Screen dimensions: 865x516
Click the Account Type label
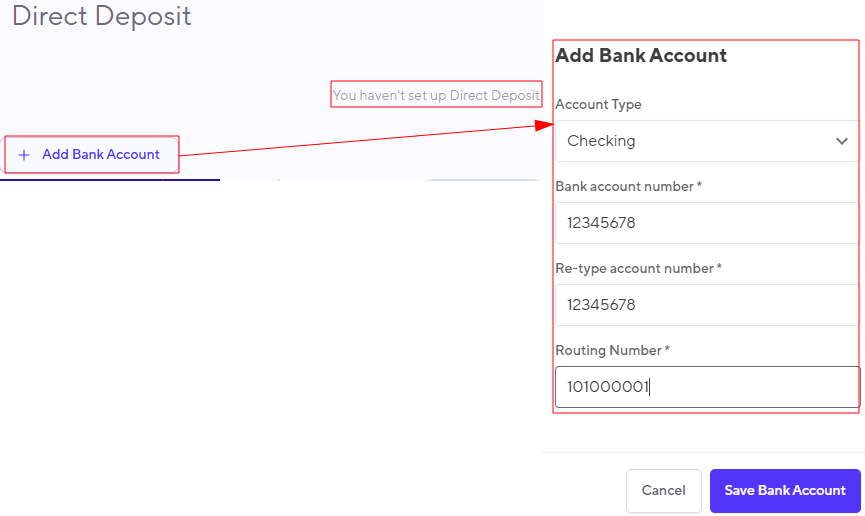[599, 104]
